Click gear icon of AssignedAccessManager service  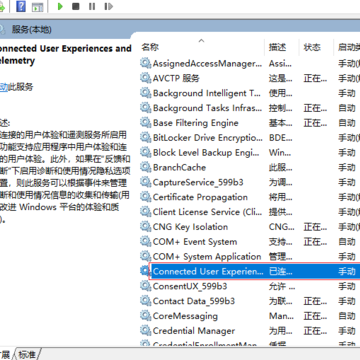pos(145,63)
